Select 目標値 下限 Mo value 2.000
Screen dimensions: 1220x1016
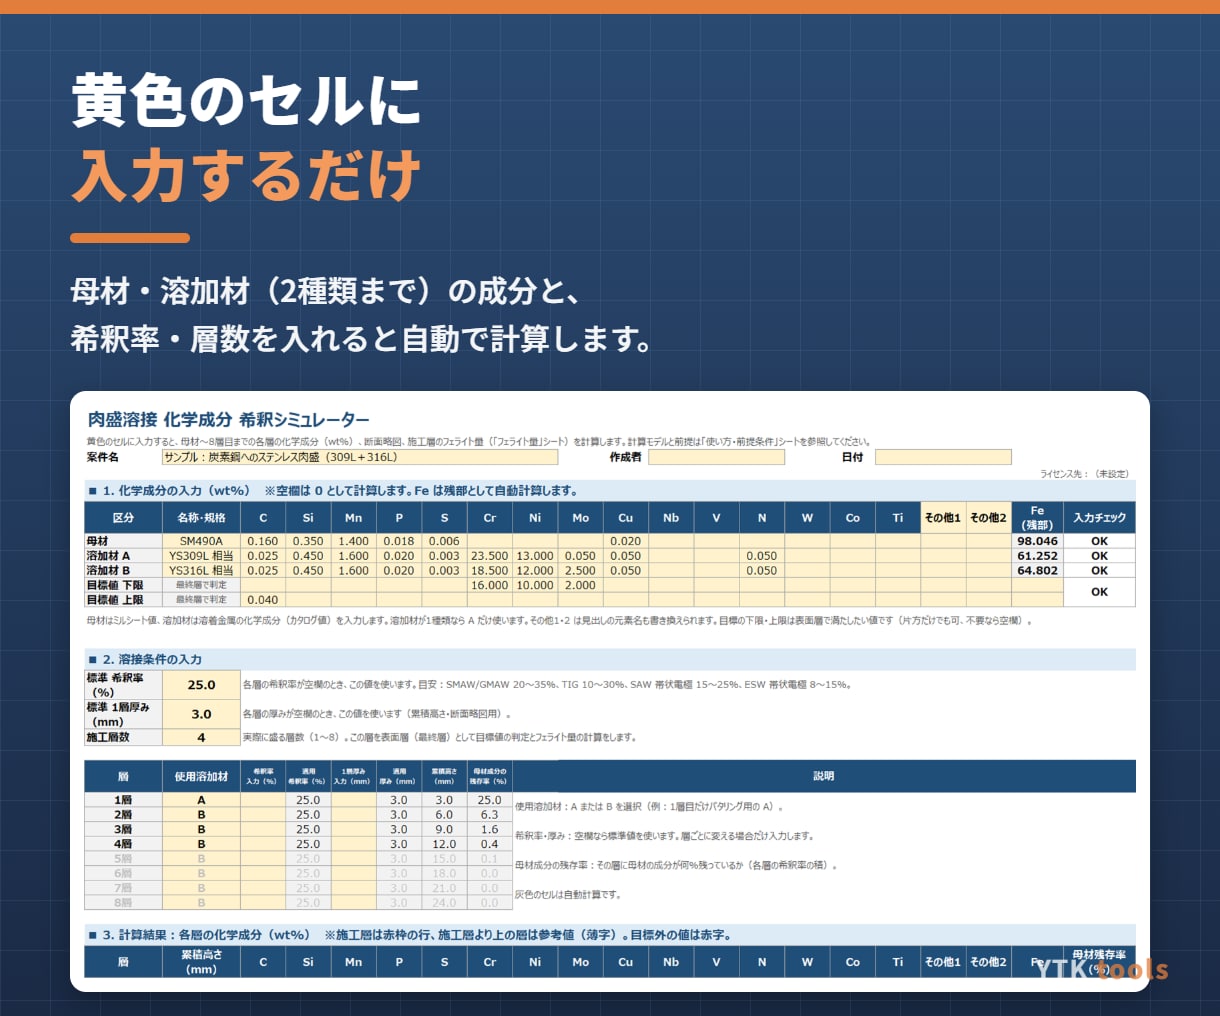click(580, 585)
